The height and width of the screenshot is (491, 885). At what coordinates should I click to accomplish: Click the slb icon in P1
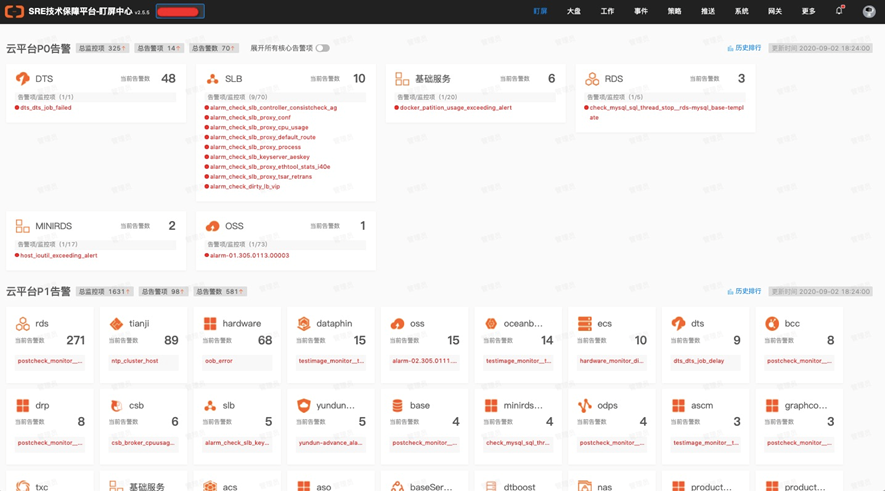point(210,406)
